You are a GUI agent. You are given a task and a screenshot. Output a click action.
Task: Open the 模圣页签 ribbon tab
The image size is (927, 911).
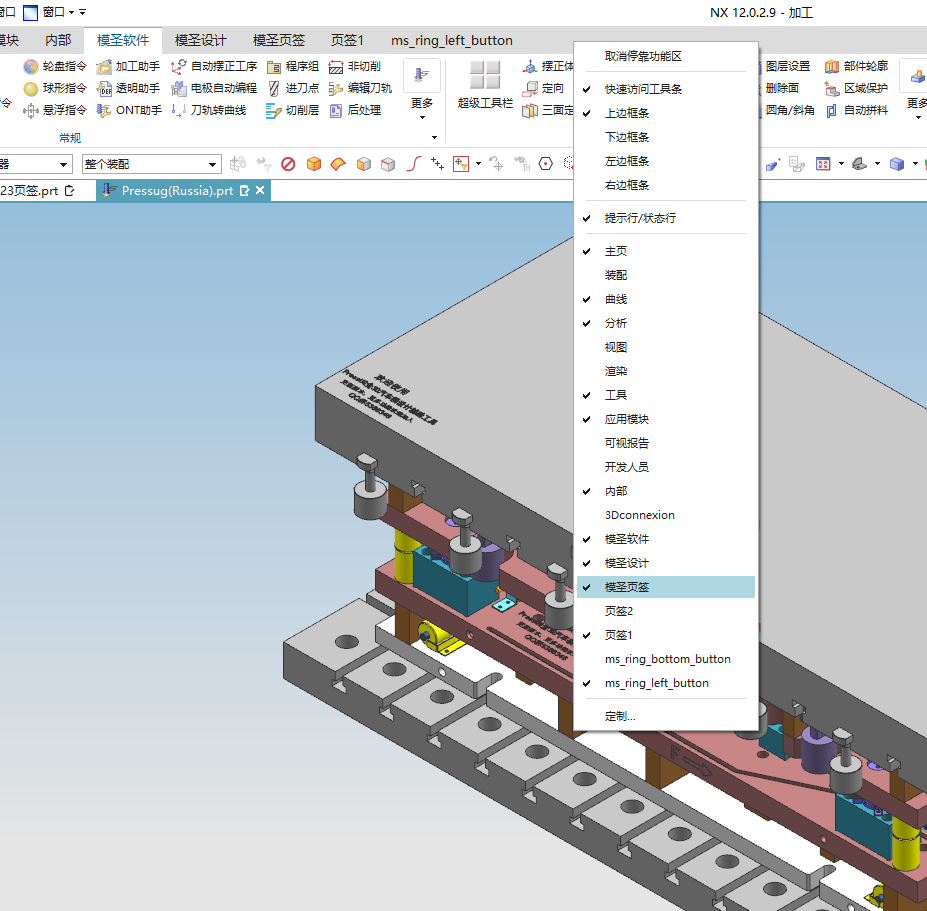278,40
